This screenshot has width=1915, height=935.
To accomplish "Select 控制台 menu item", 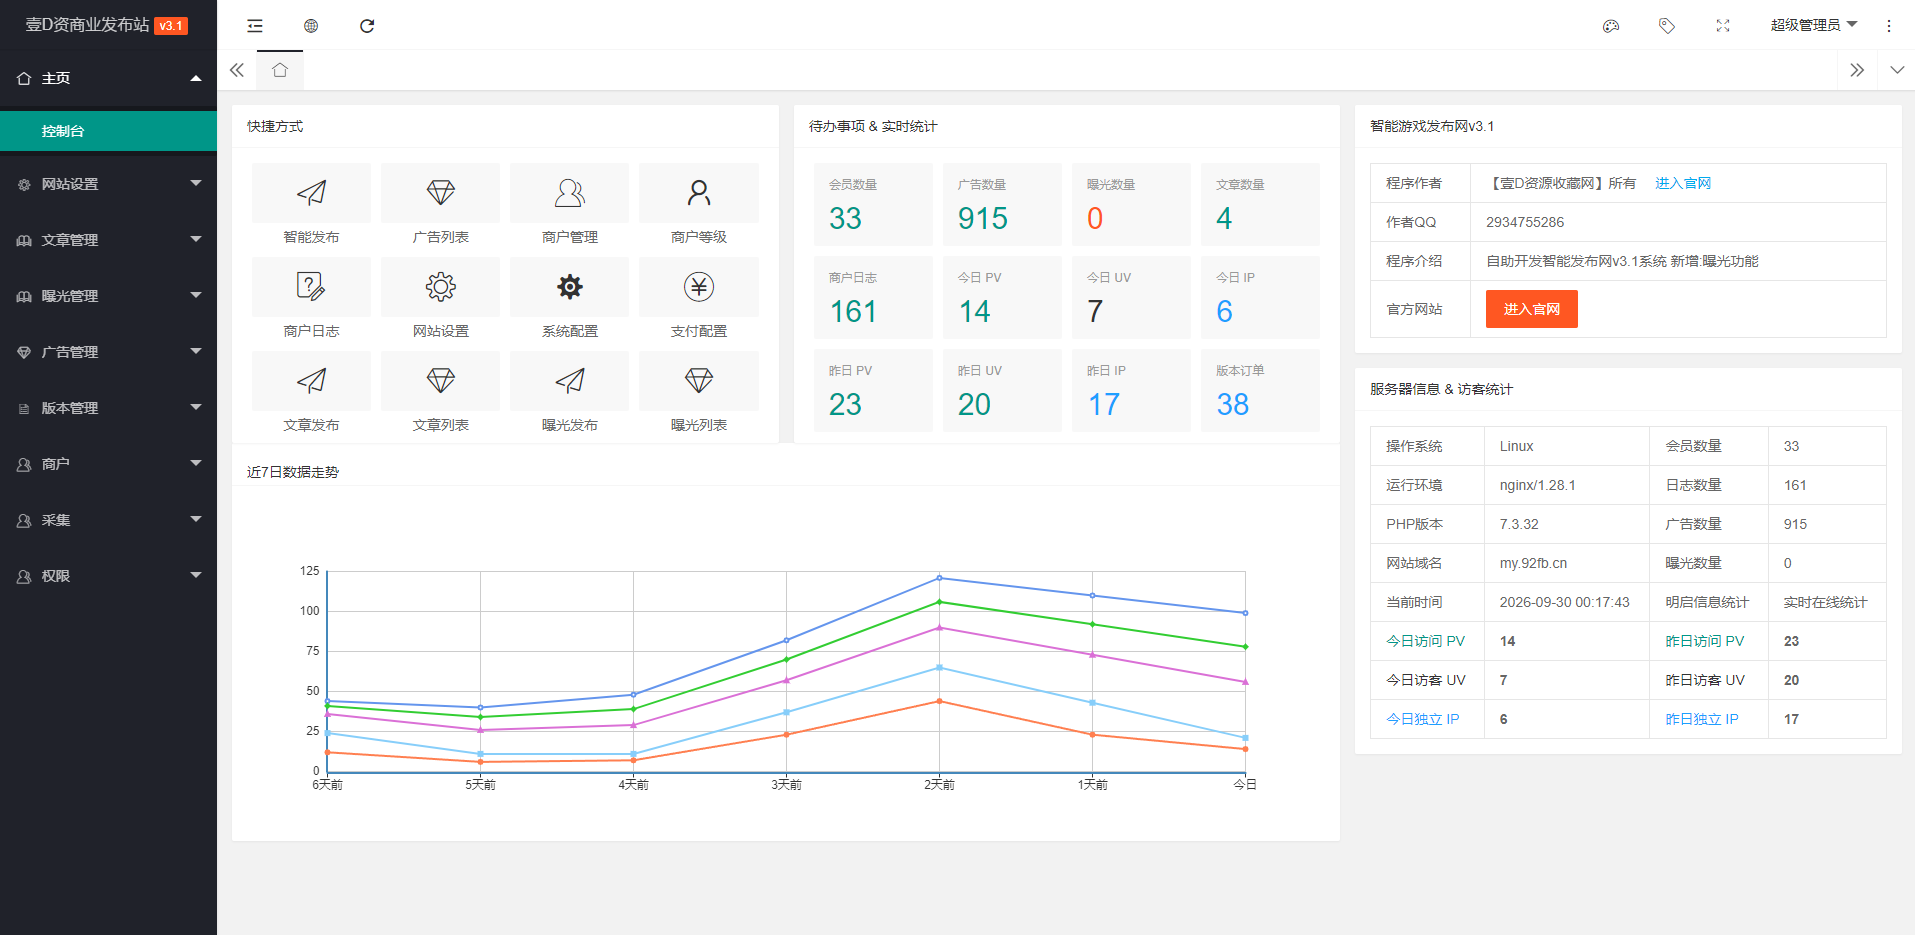I will [108, 131].
